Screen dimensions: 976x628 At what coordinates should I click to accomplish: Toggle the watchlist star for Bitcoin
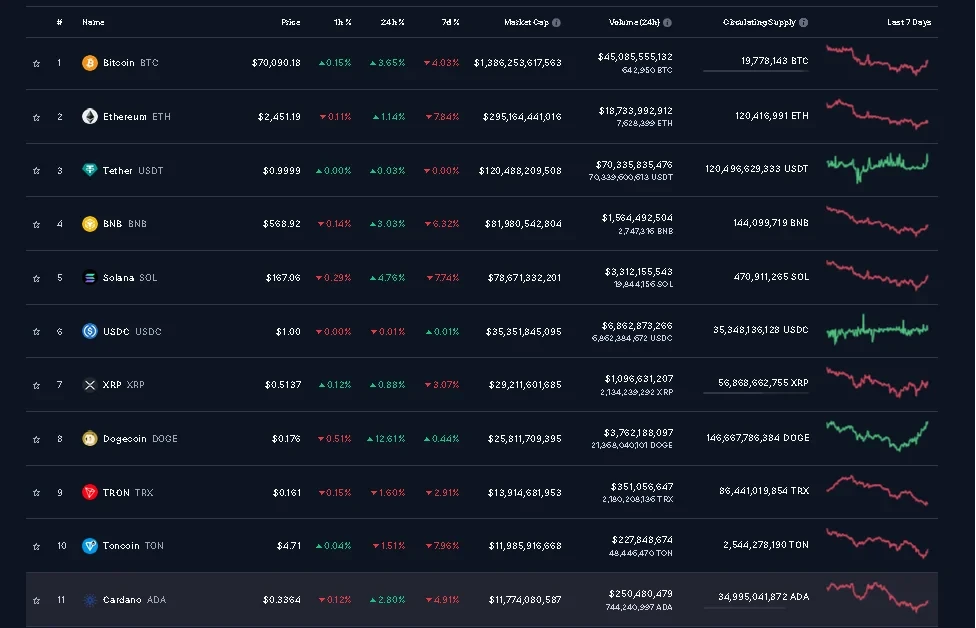(x=36, y=64)
